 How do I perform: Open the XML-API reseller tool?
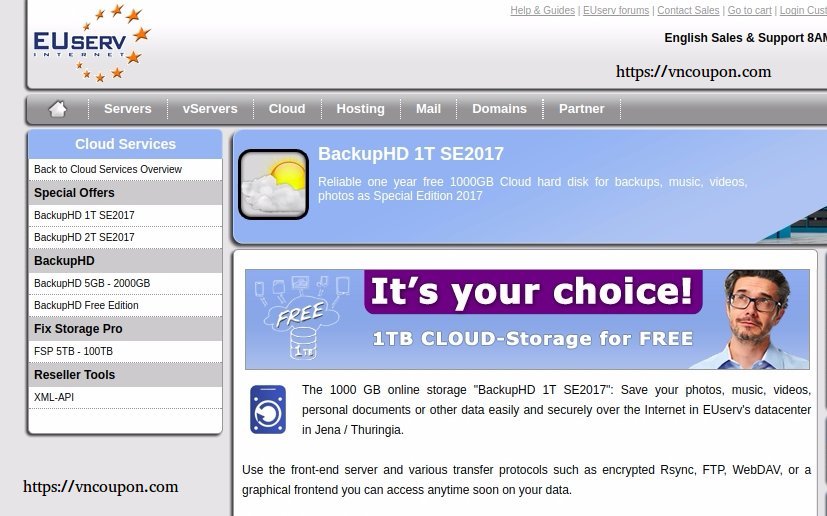(125, 397)
